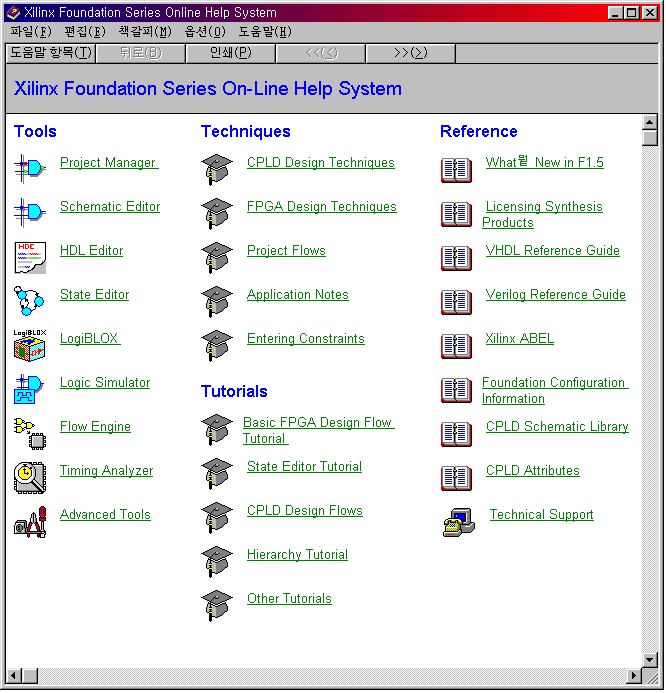Click the HDL Editor document icon
The width and height of the screenshot is (666, 693).
point(30,257)
